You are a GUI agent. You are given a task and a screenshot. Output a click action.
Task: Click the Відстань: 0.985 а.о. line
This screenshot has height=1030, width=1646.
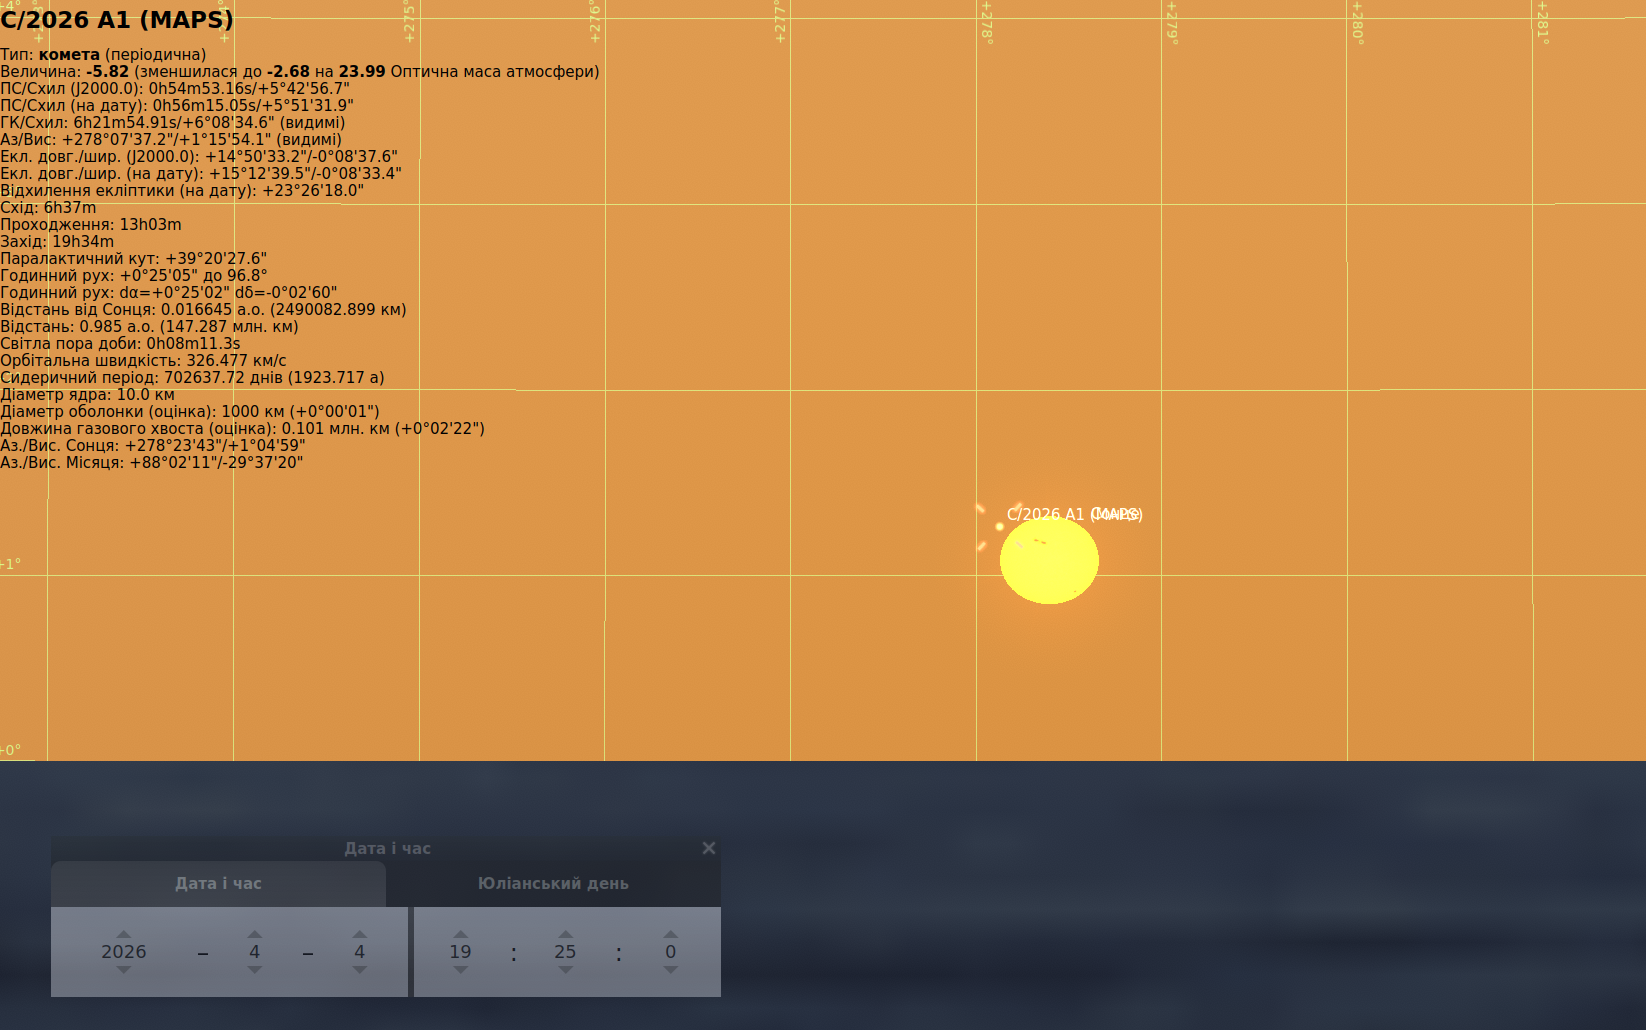point(149,327)
